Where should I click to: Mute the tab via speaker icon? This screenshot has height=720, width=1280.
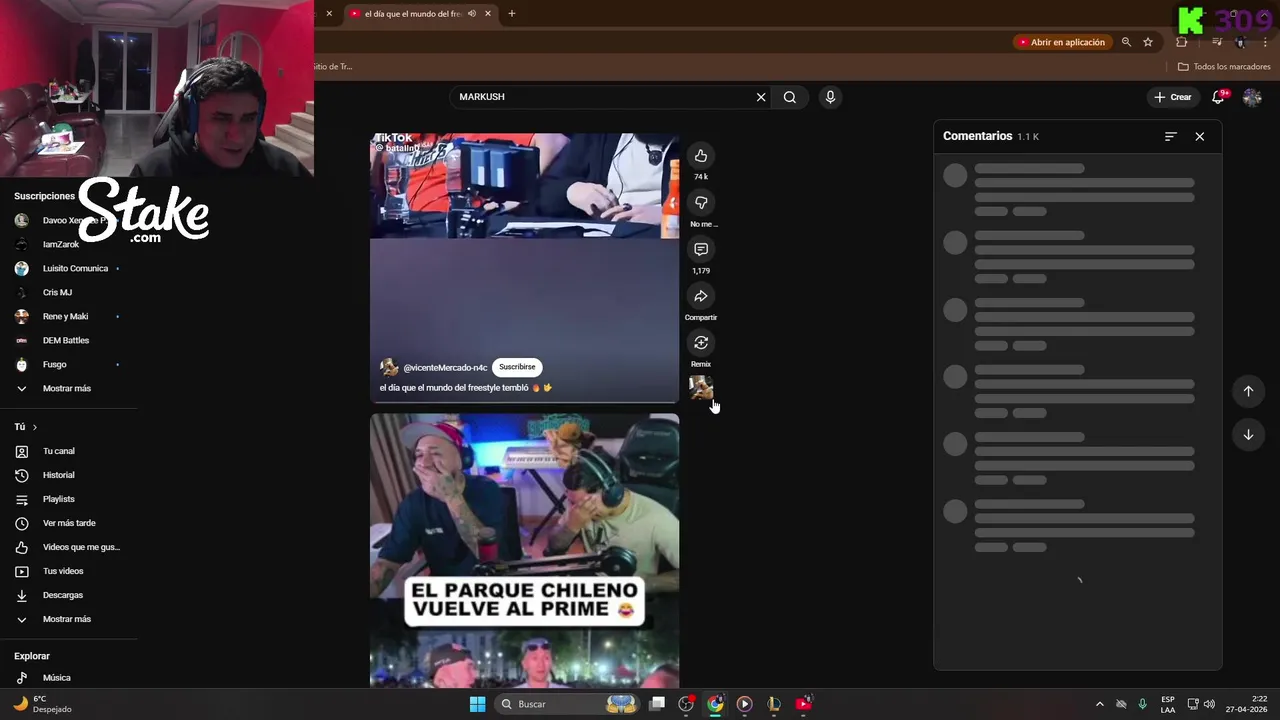pos(472,14)
